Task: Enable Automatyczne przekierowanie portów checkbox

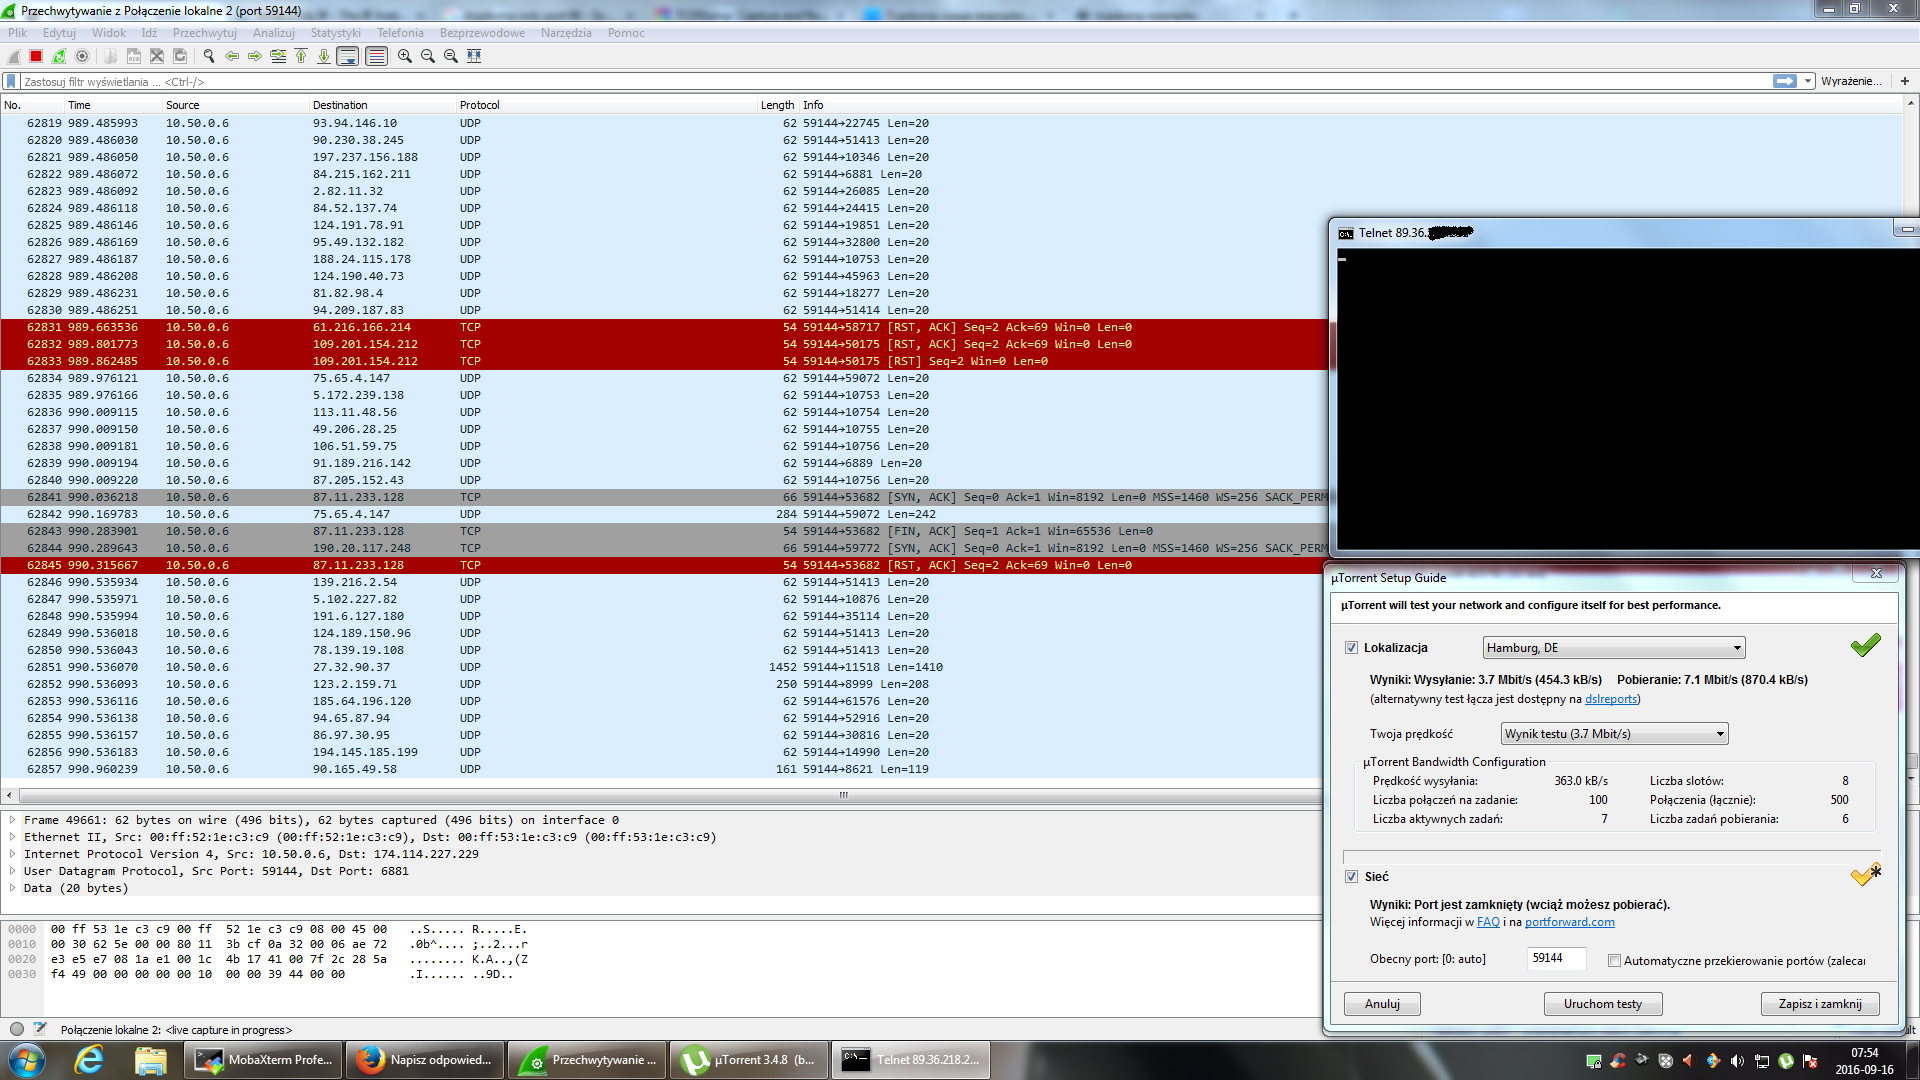Action: pos(1614,961)
